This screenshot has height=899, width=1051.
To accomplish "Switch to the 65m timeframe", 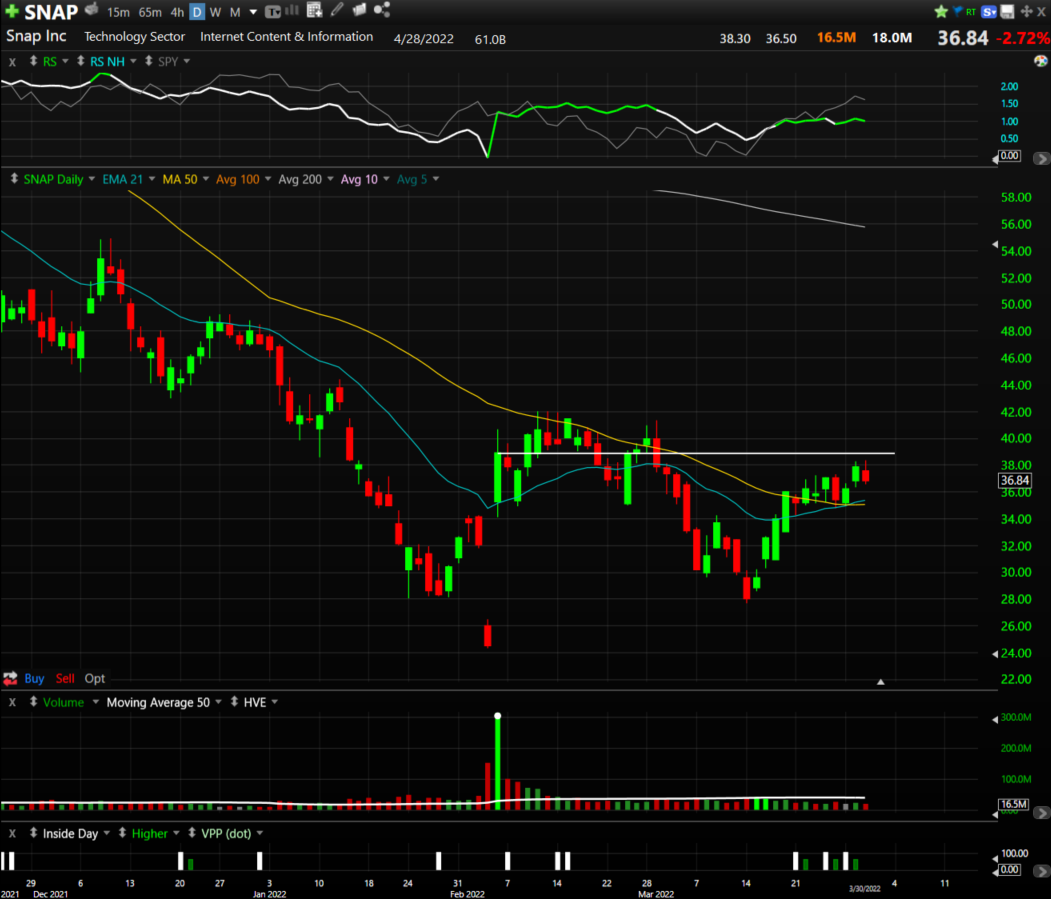I will [x=150, y=12].
